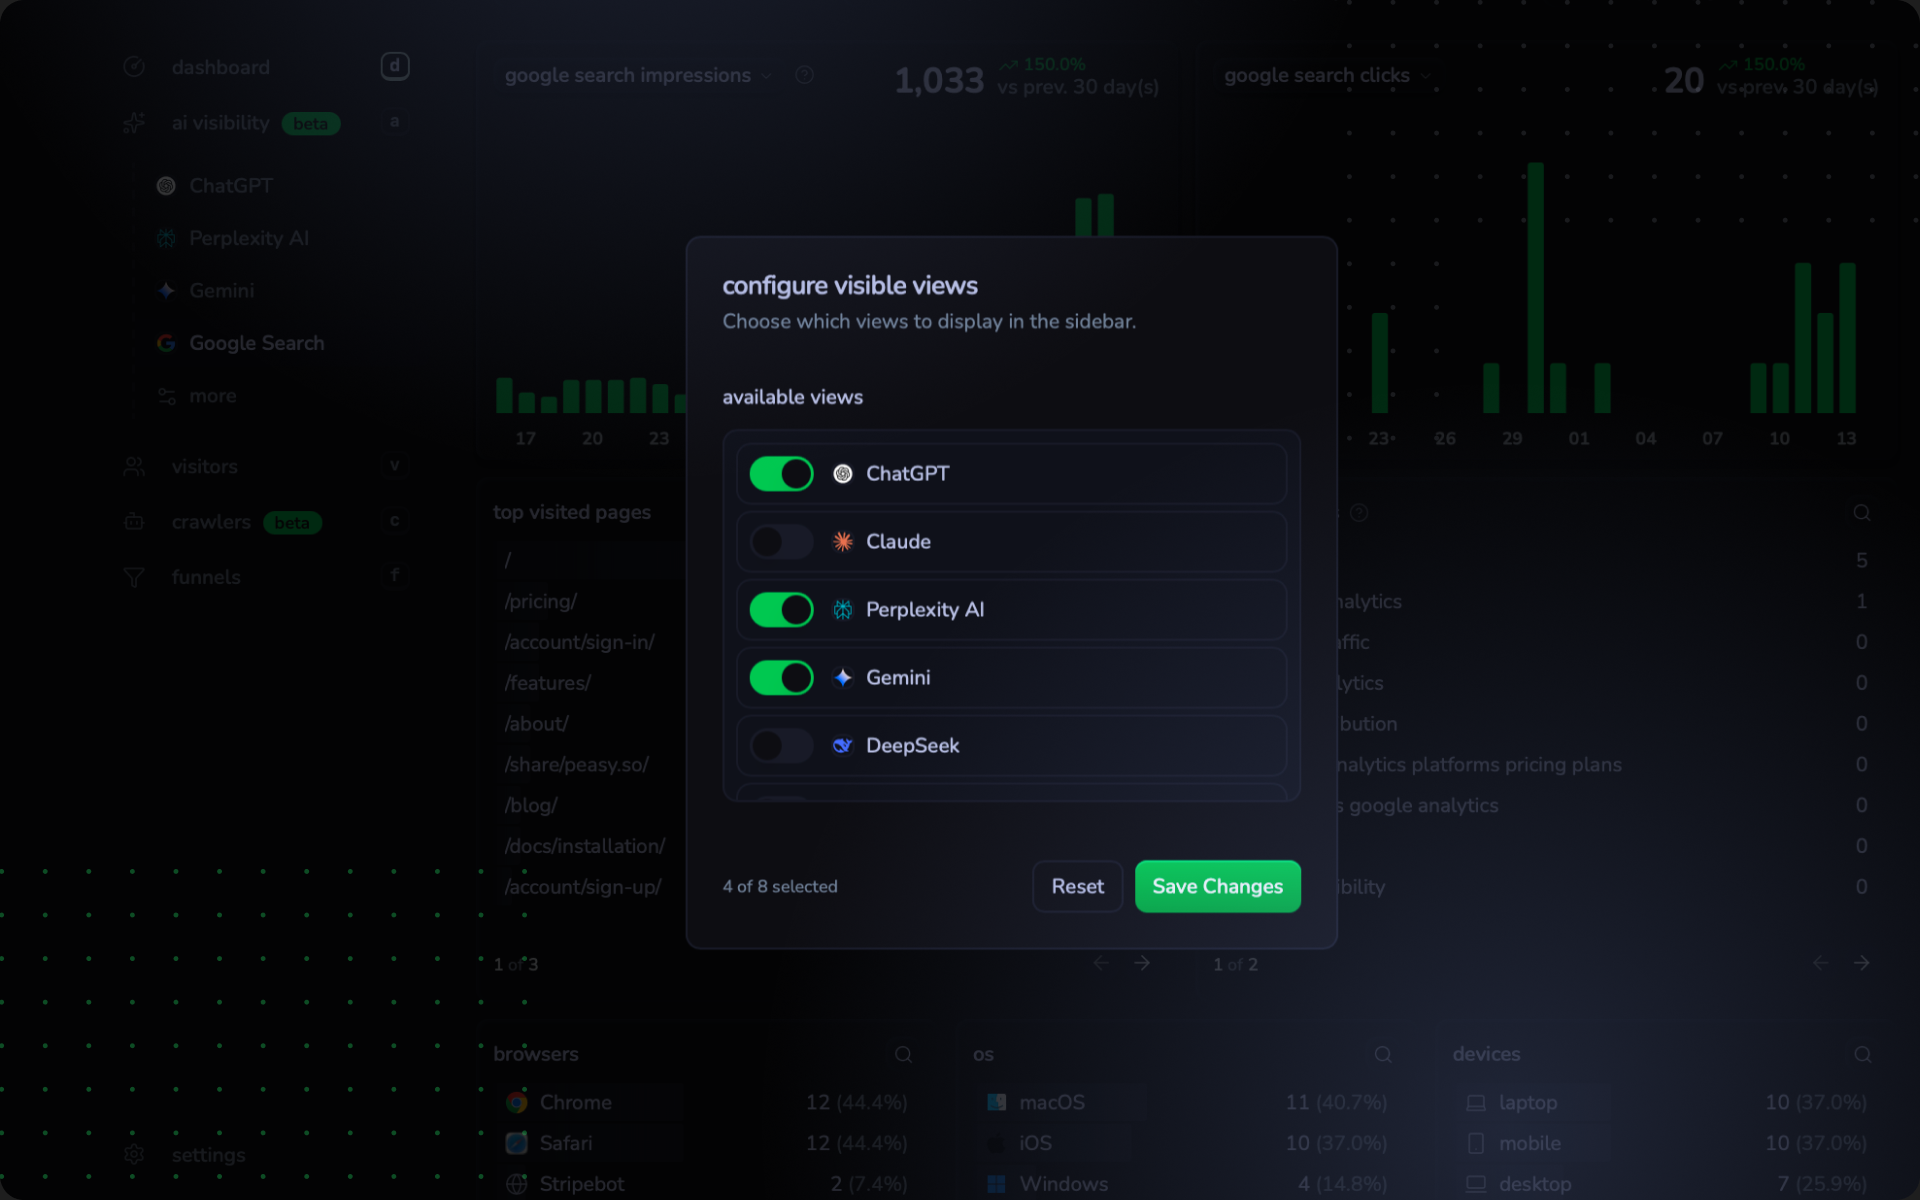Viewport: 1920px width, 1200px height.
Task: Enable the DeepSeek view toggle
Action: (781, 746)
